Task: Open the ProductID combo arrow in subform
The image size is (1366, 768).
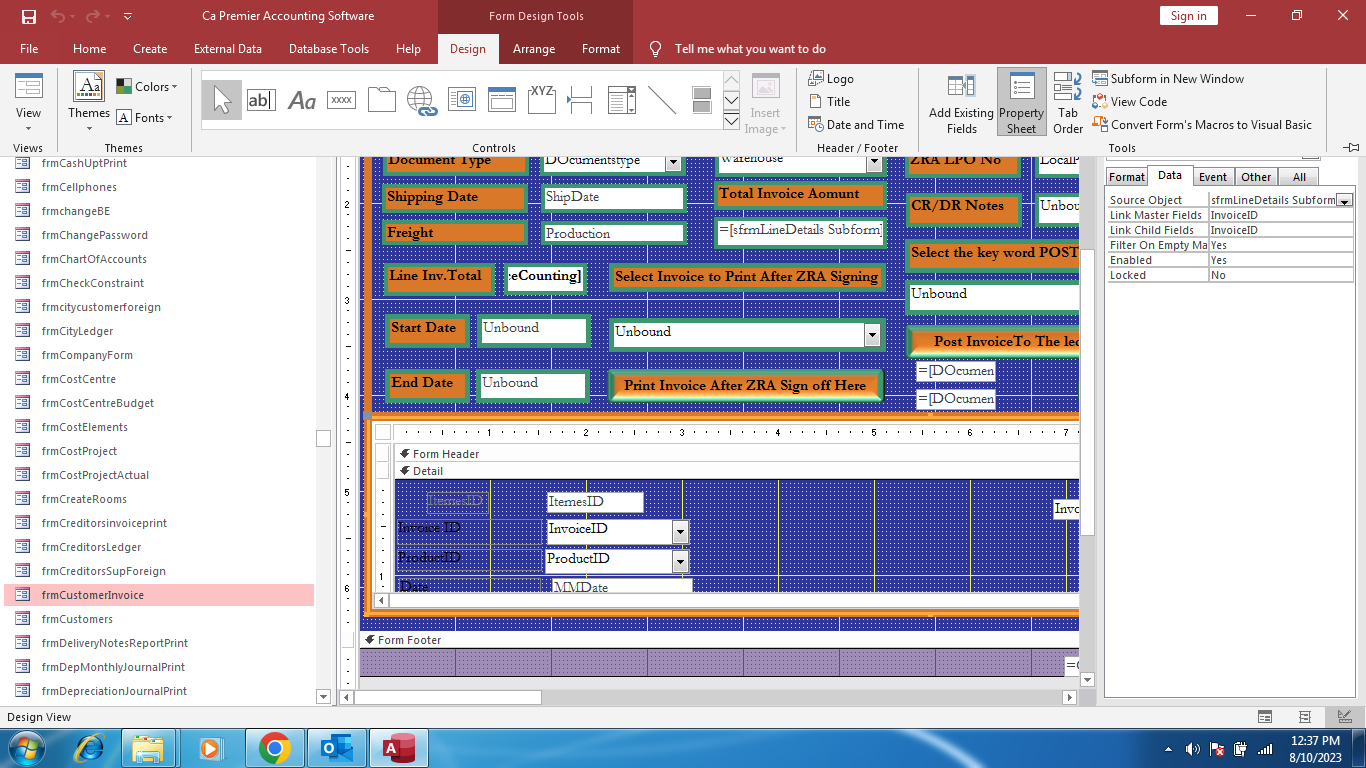Action: (680, 562)
